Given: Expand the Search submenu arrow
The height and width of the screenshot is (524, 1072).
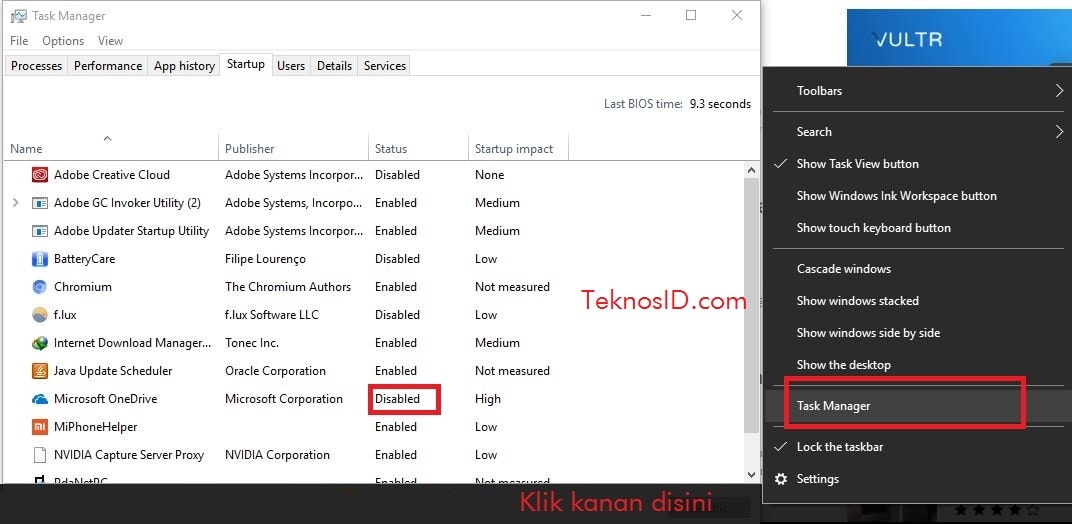Looking at the screenshot, I should [x=1059, y=131].
